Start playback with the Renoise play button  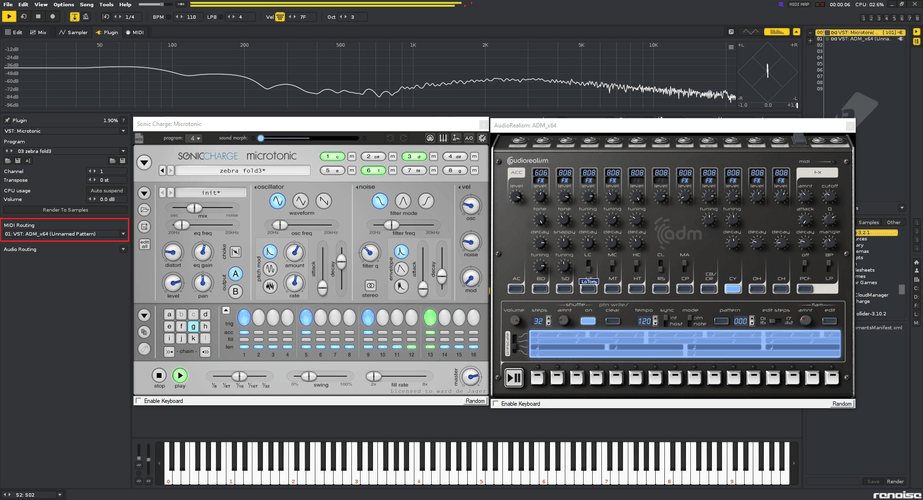click(x=9, y=16)
